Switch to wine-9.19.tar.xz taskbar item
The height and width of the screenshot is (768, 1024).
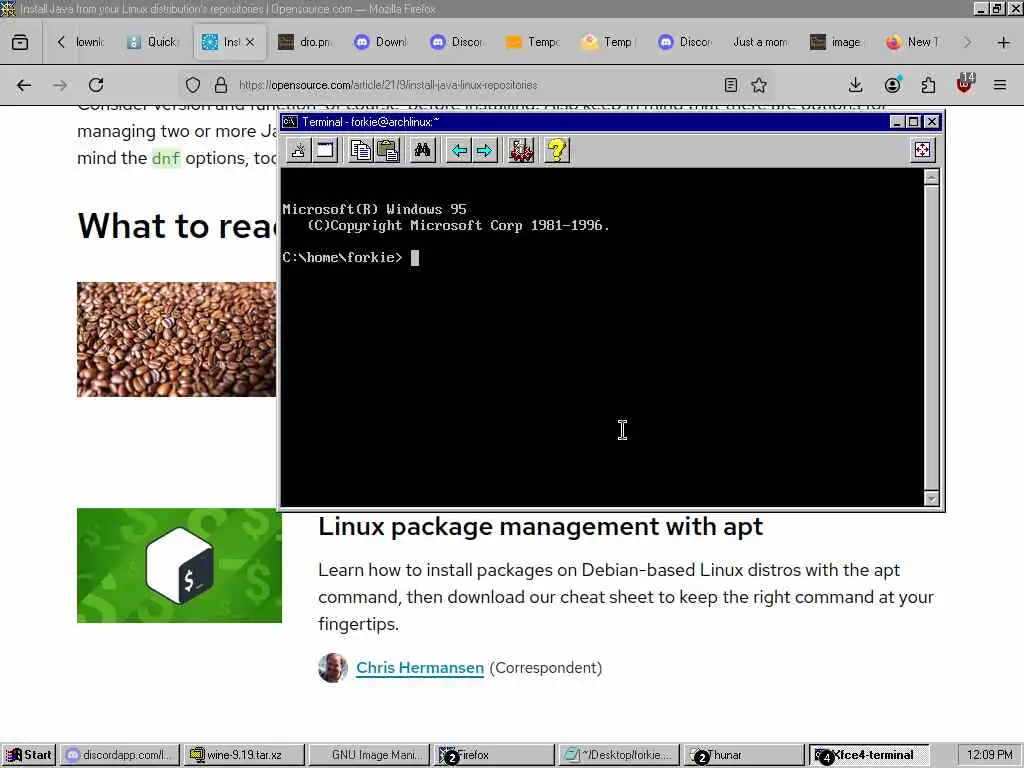244,755
